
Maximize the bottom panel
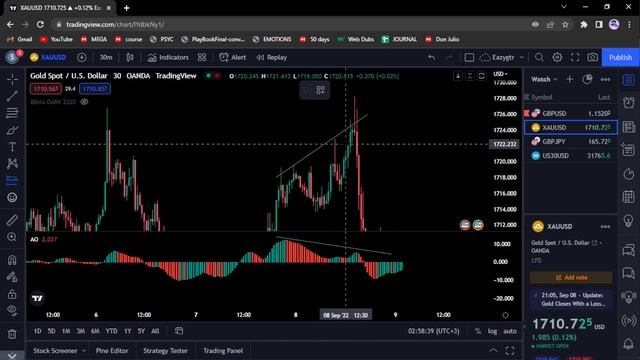pyautogui.click(x=510, y=351)
